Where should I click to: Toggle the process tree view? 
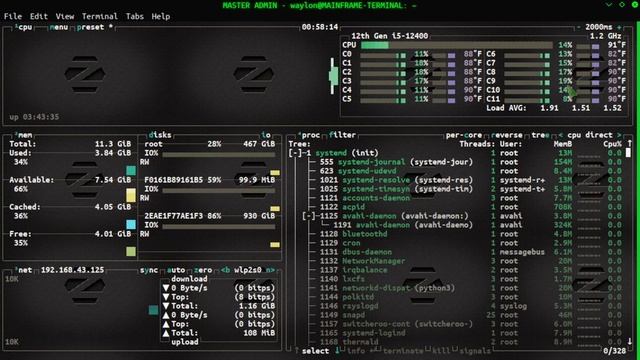540,135
